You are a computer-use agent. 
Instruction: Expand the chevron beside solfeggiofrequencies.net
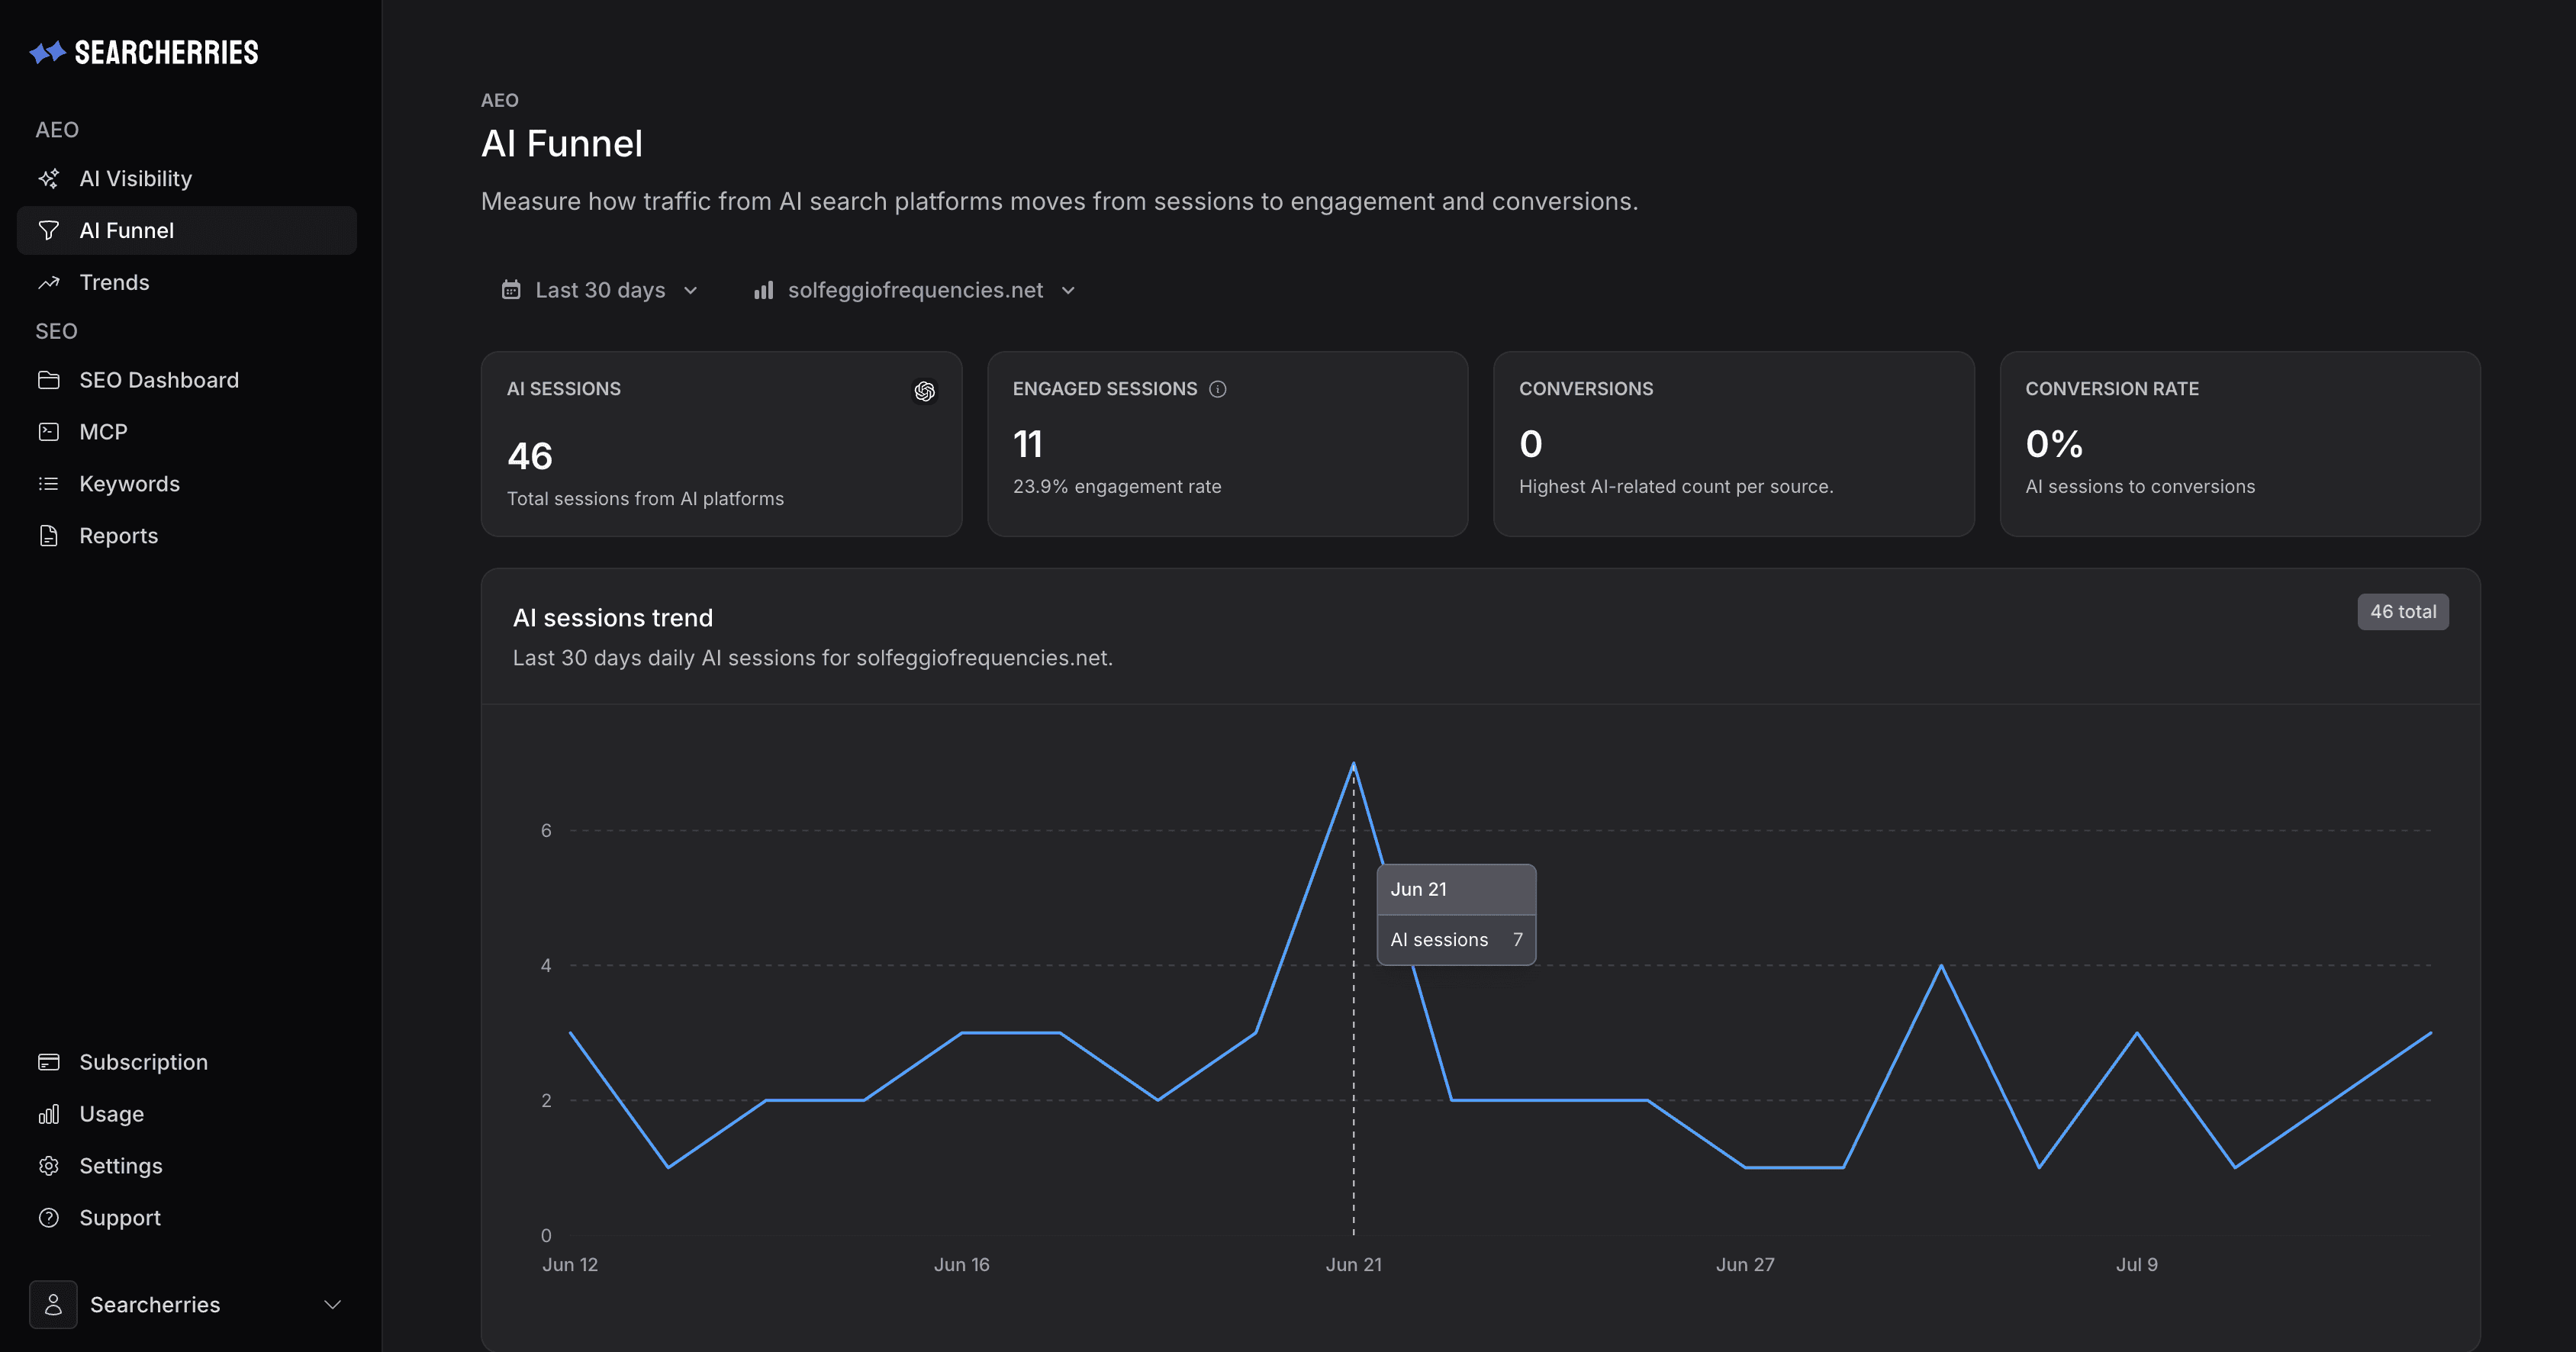[x=1068, y=291]
